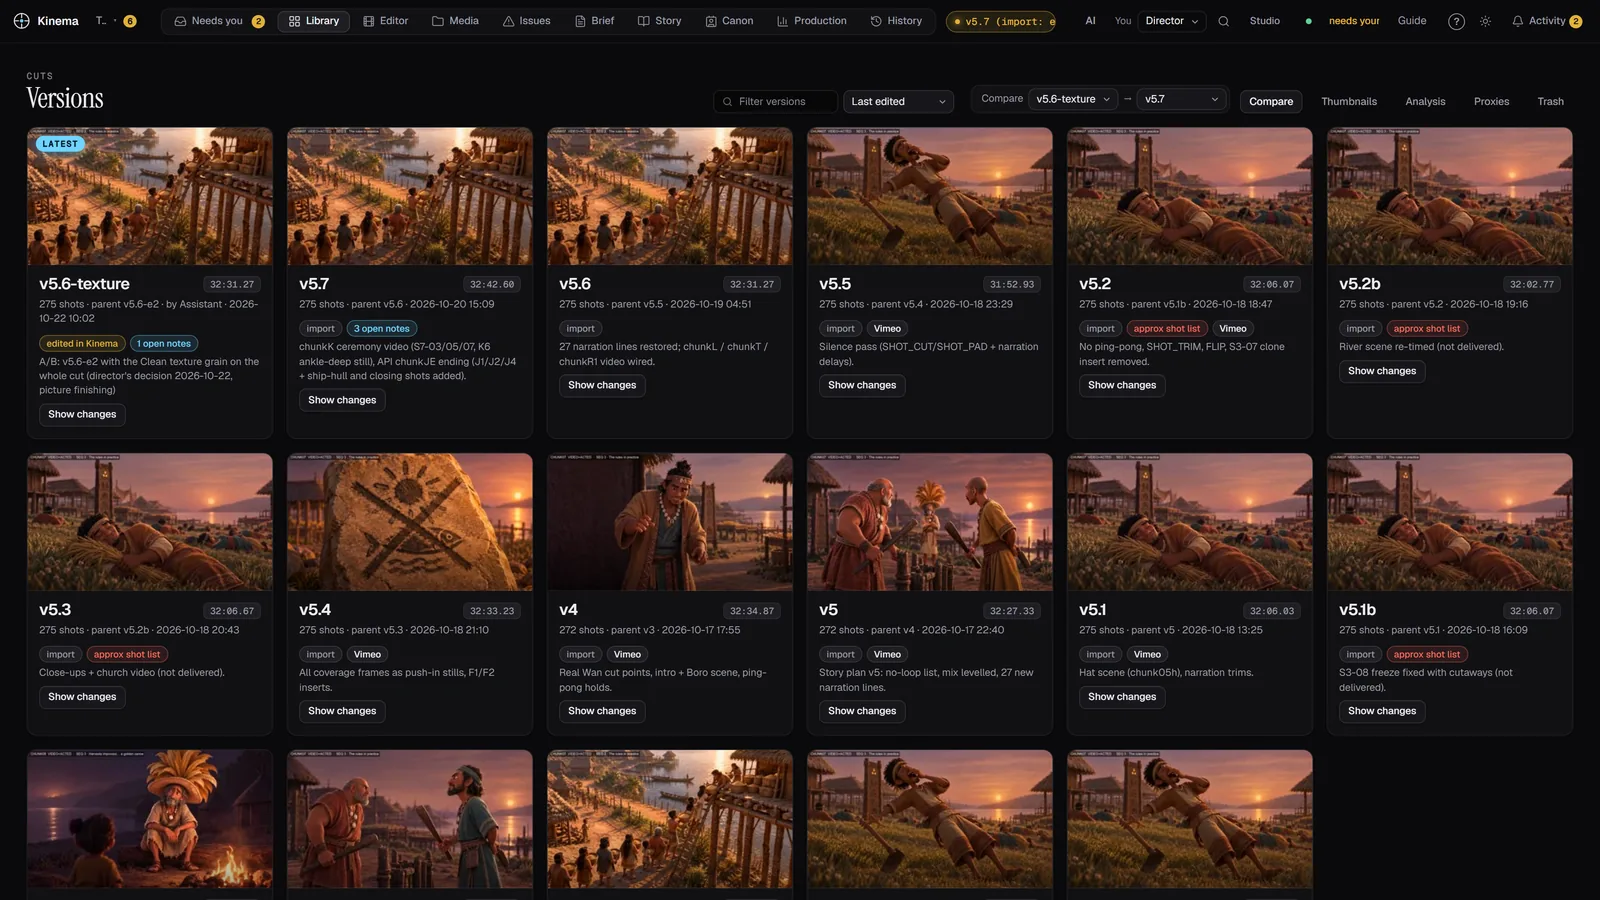Toggle the 3 open notes tag on v5.7
Image resolution: width=1600 pixels, height=900 pixels.
[x=381, y=328]
